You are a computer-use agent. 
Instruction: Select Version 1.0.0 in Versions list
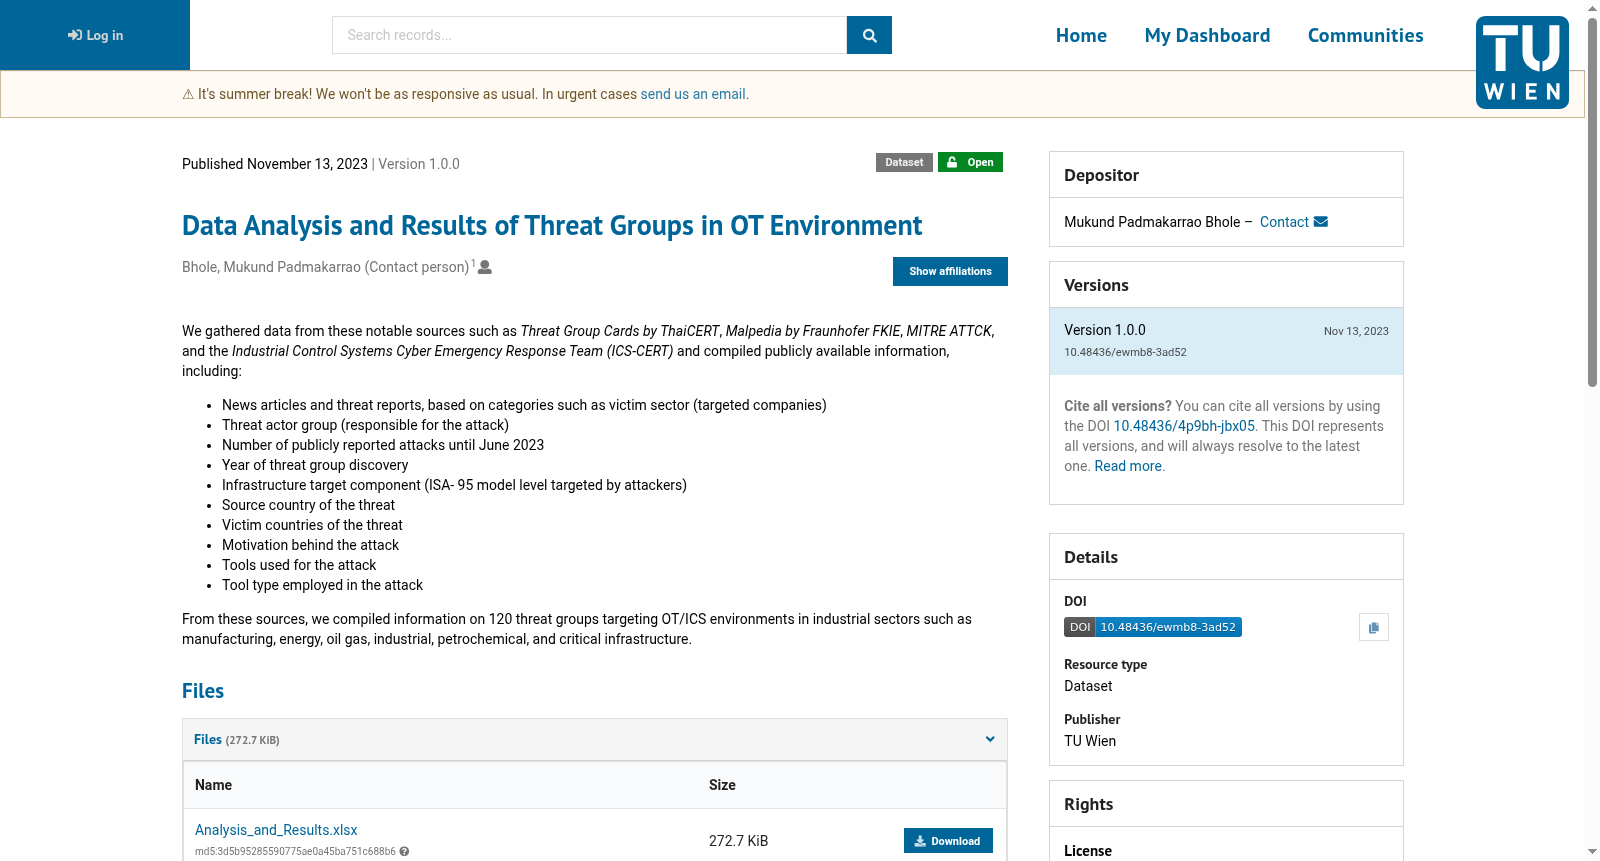tap(1226, 341)
